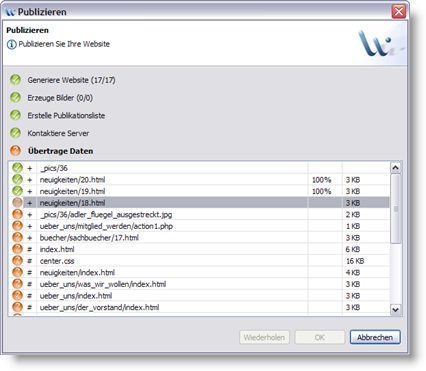Select the highlighted neuigkeiten/18.html file name
The height and width of the screenshot is (371, 426).
click(x=72, y=203)
